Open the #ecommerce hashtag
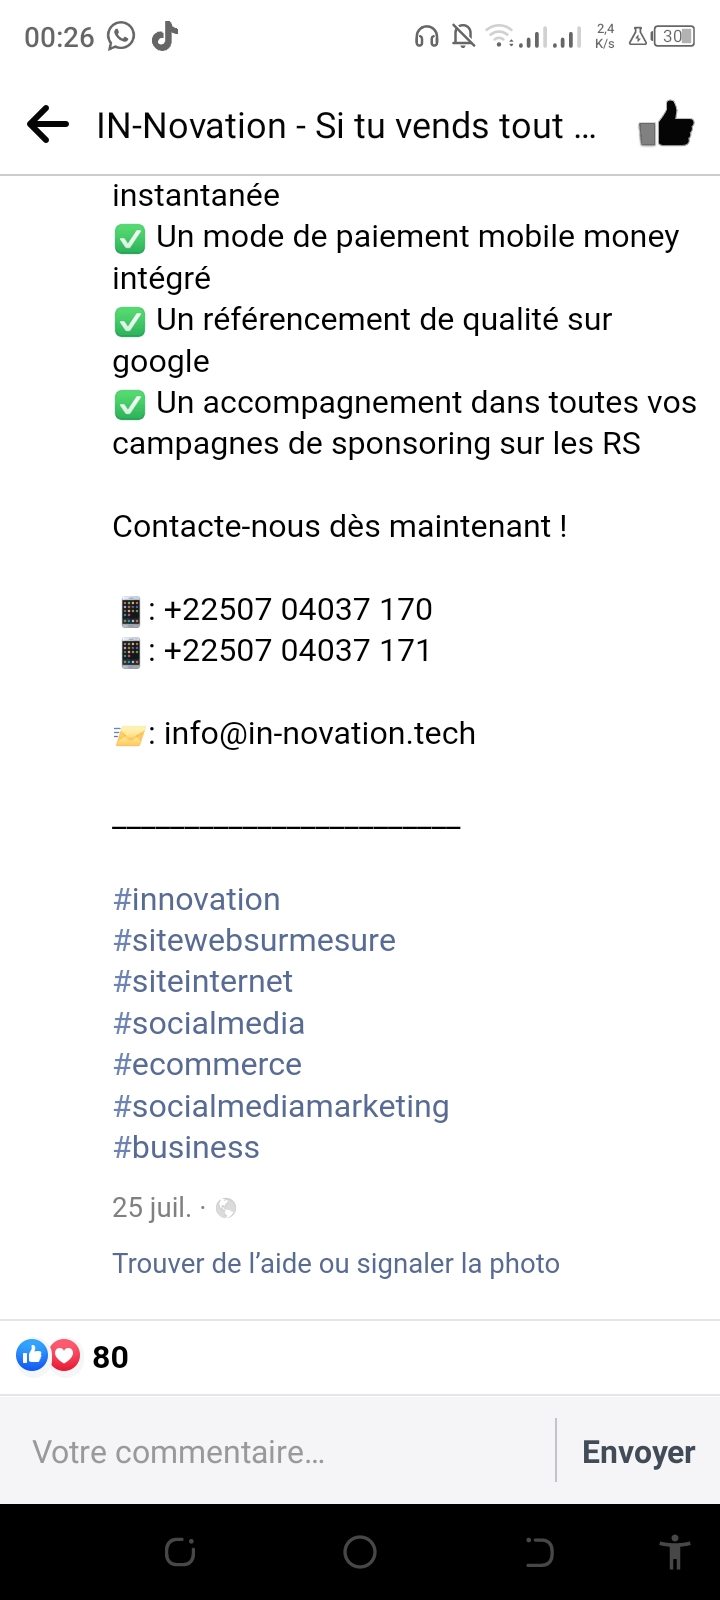The image size is (720, 1600). coord(207,1064)
